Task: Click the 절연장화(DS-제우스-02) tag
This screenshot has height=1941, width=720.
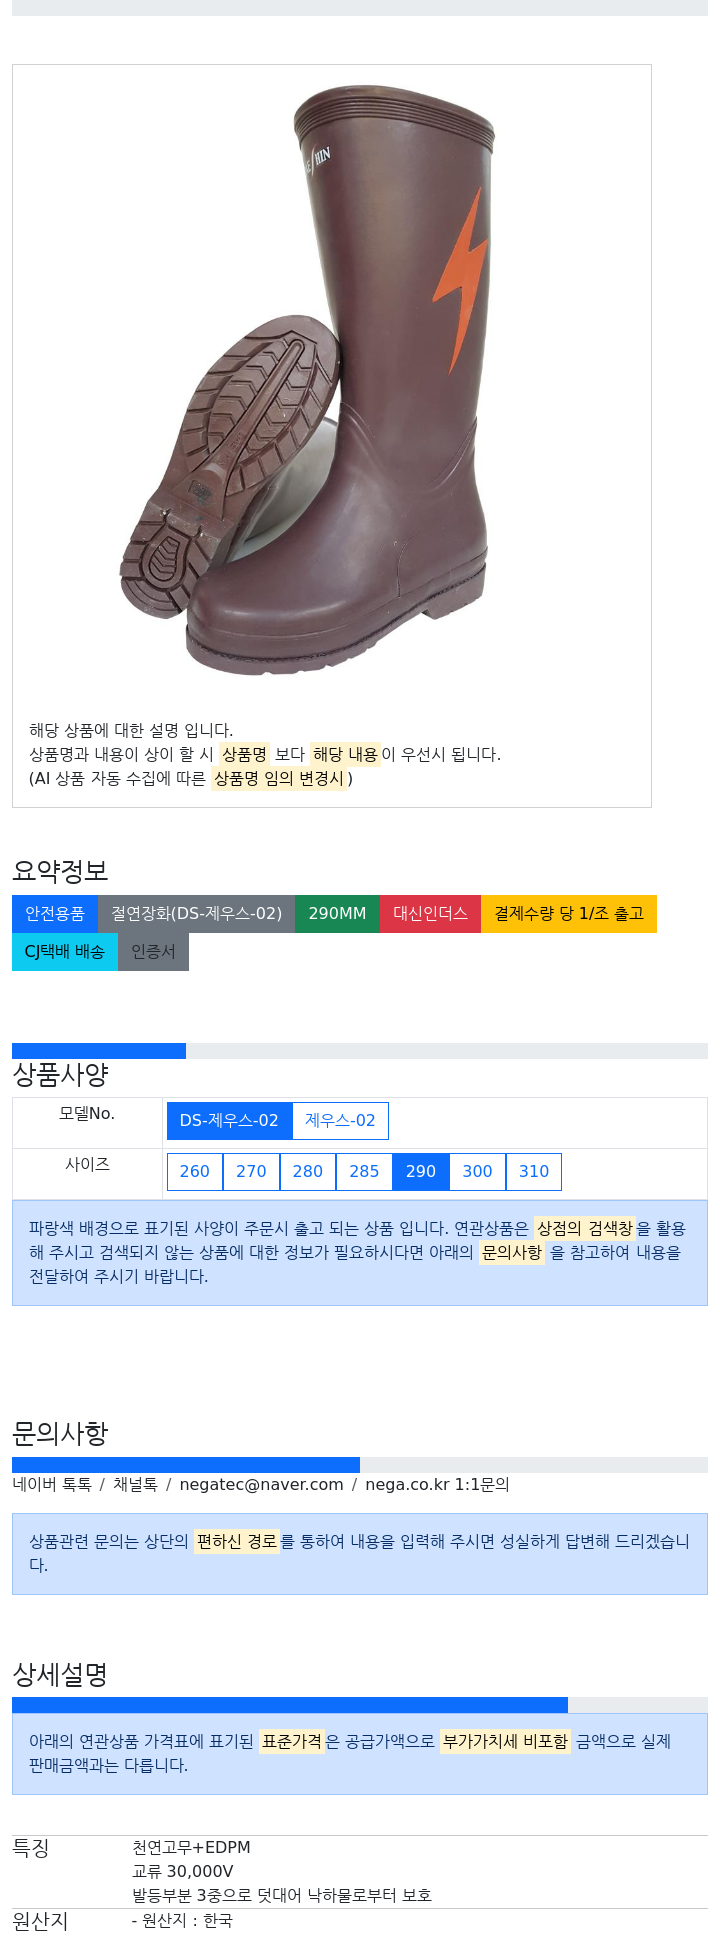Action: pyautogui.click(x=197, y=914)
